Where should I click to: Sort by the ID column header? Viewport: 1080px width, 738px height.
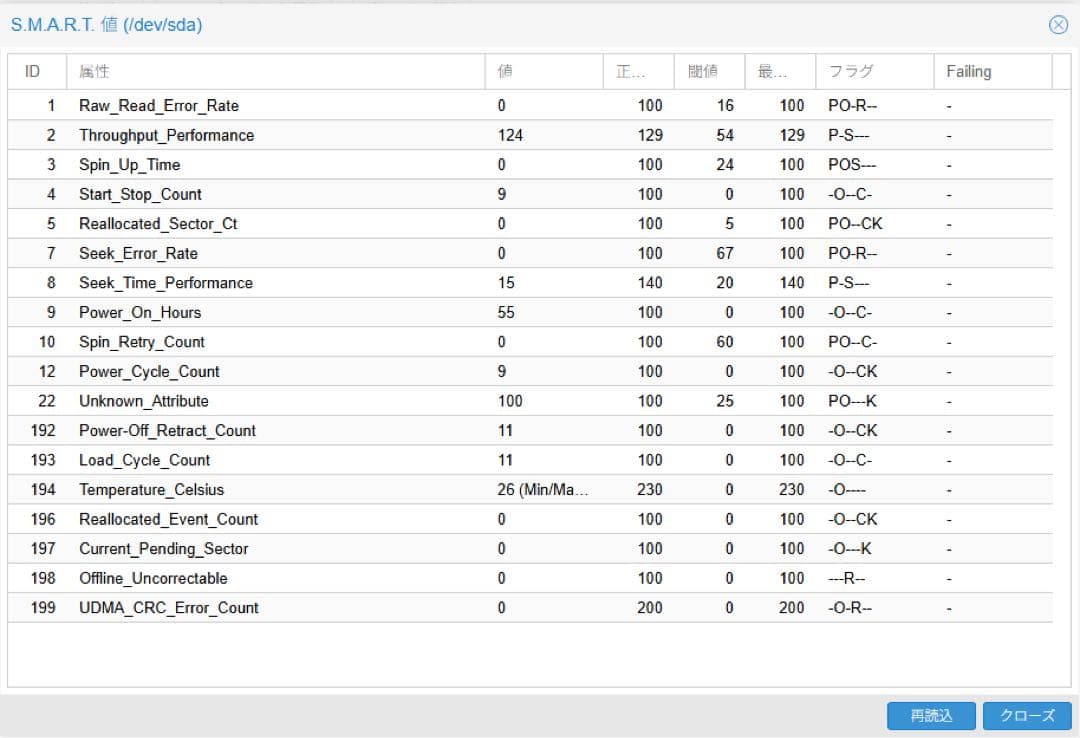32,72
